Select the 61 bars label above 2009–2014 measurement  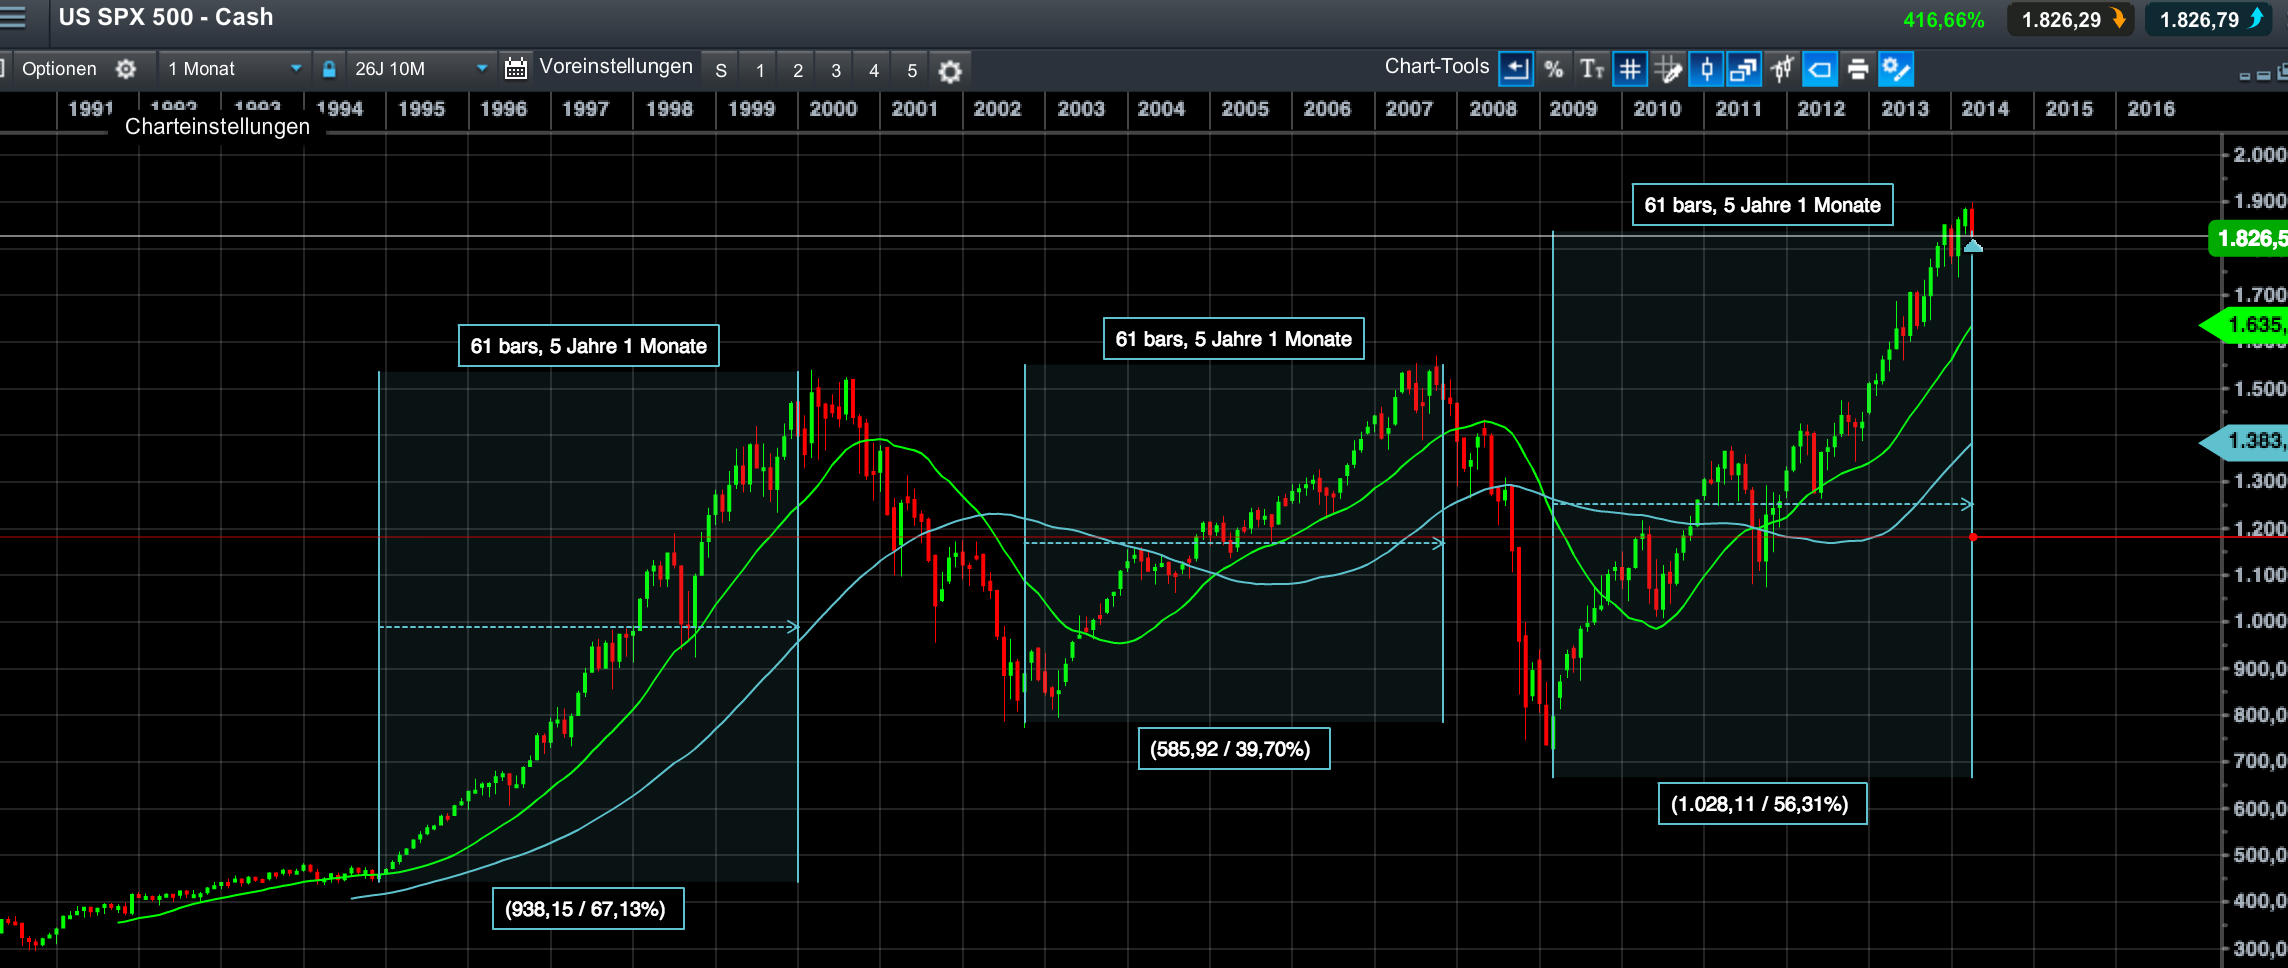(x=1762, y=205)
